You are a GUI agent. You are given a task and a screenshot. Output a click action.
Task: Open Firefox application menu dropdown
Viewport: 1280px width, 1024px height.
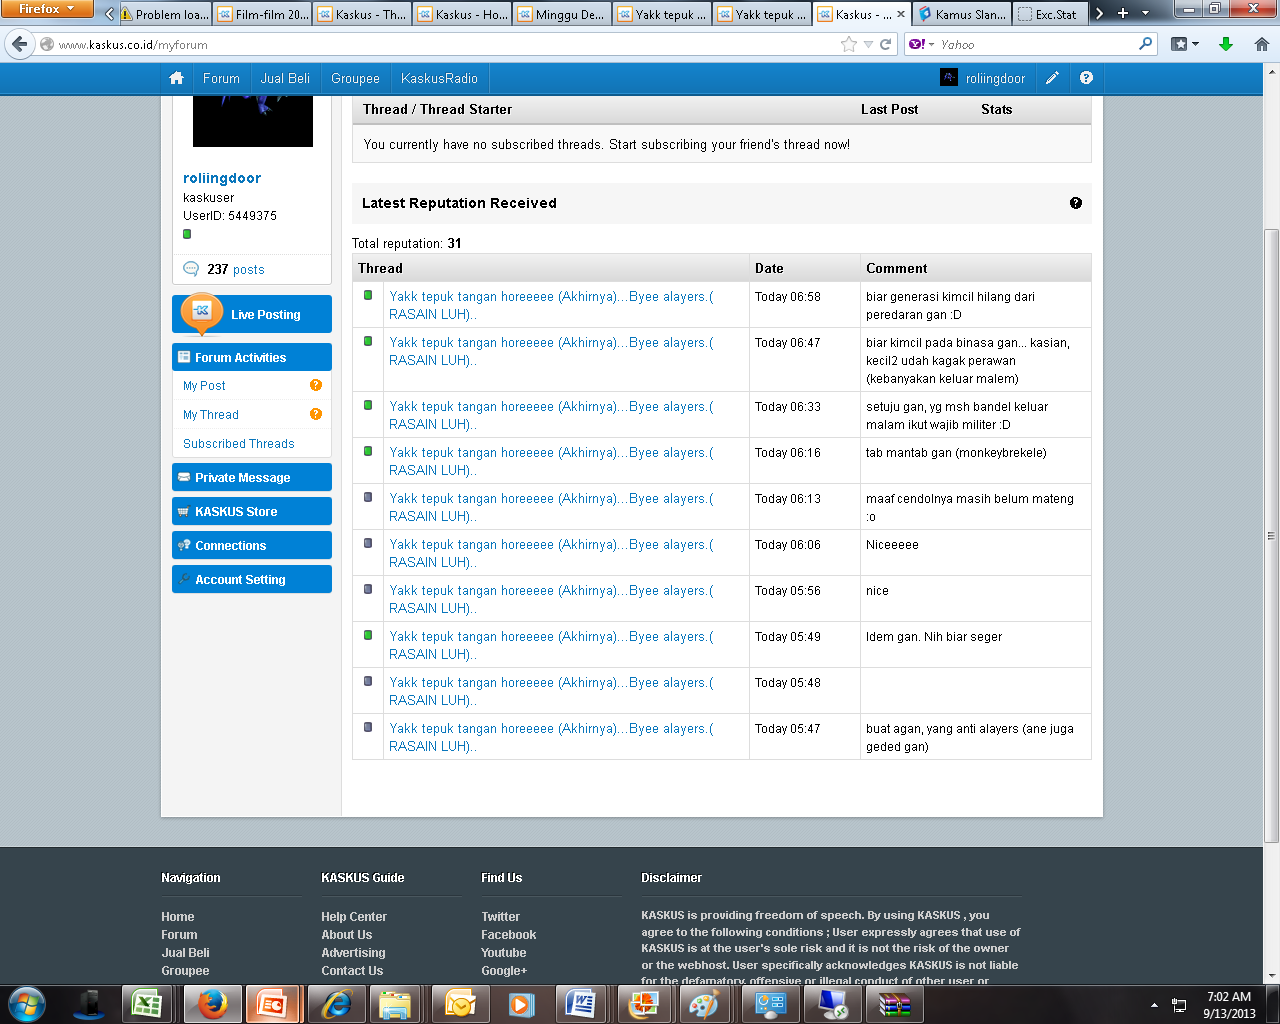click(x=46, y=9)
